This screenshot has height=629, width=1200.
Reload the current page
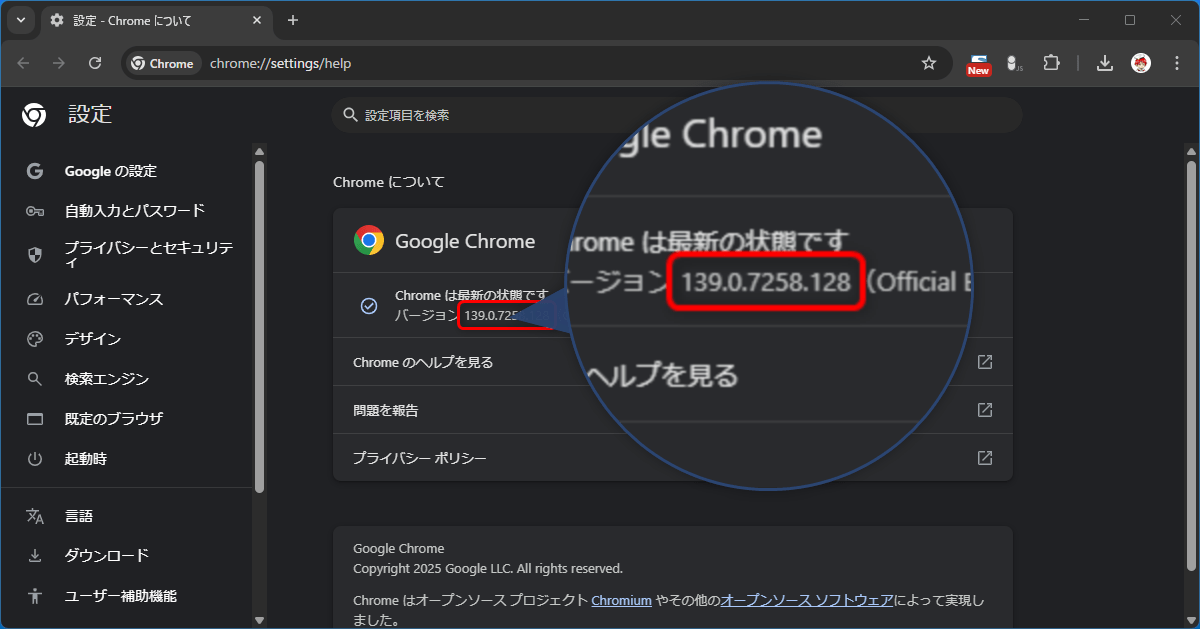95,63
